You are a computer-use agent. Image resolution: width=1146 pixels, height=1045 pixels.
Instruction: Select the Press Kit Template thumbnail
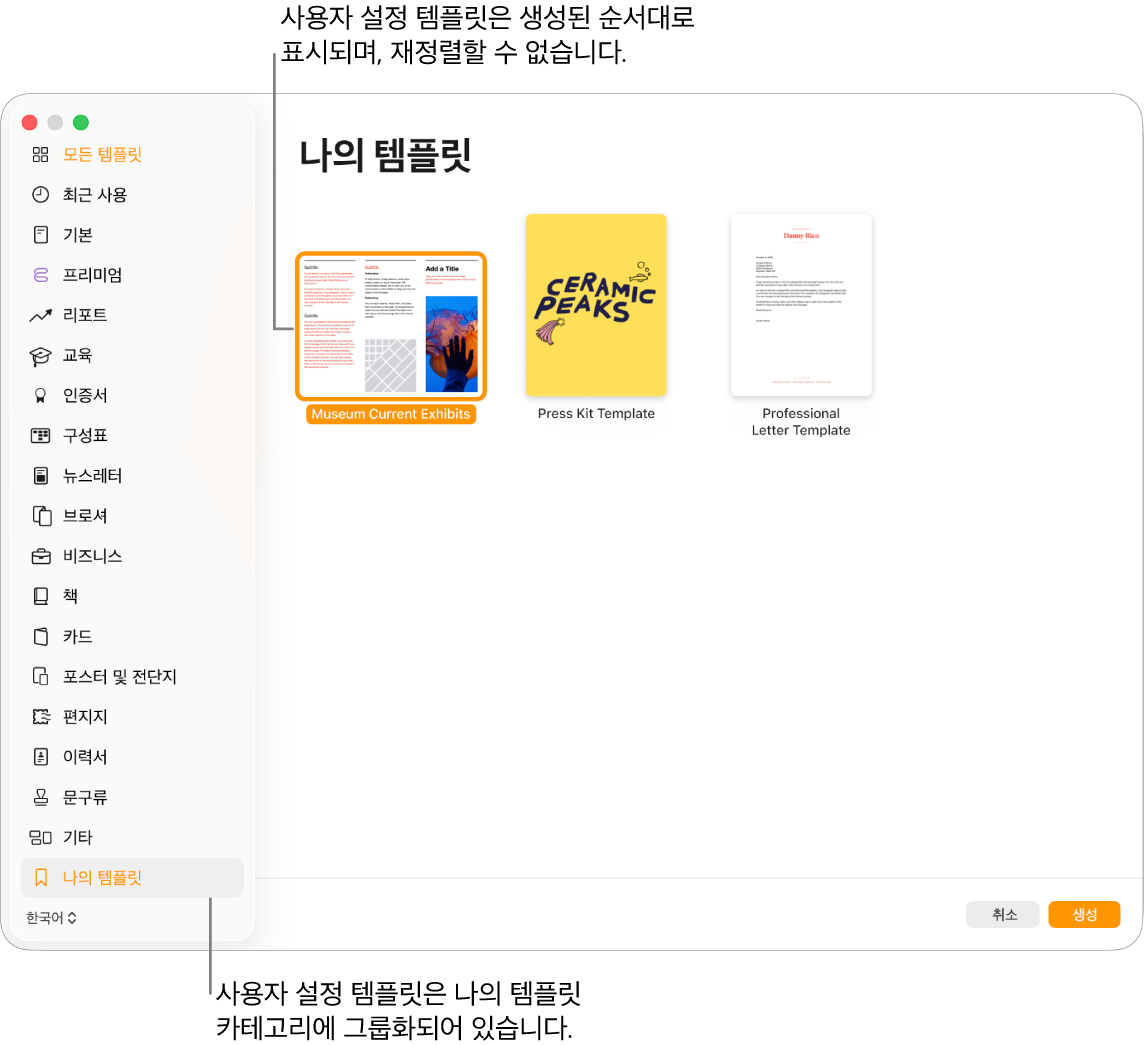596,305
